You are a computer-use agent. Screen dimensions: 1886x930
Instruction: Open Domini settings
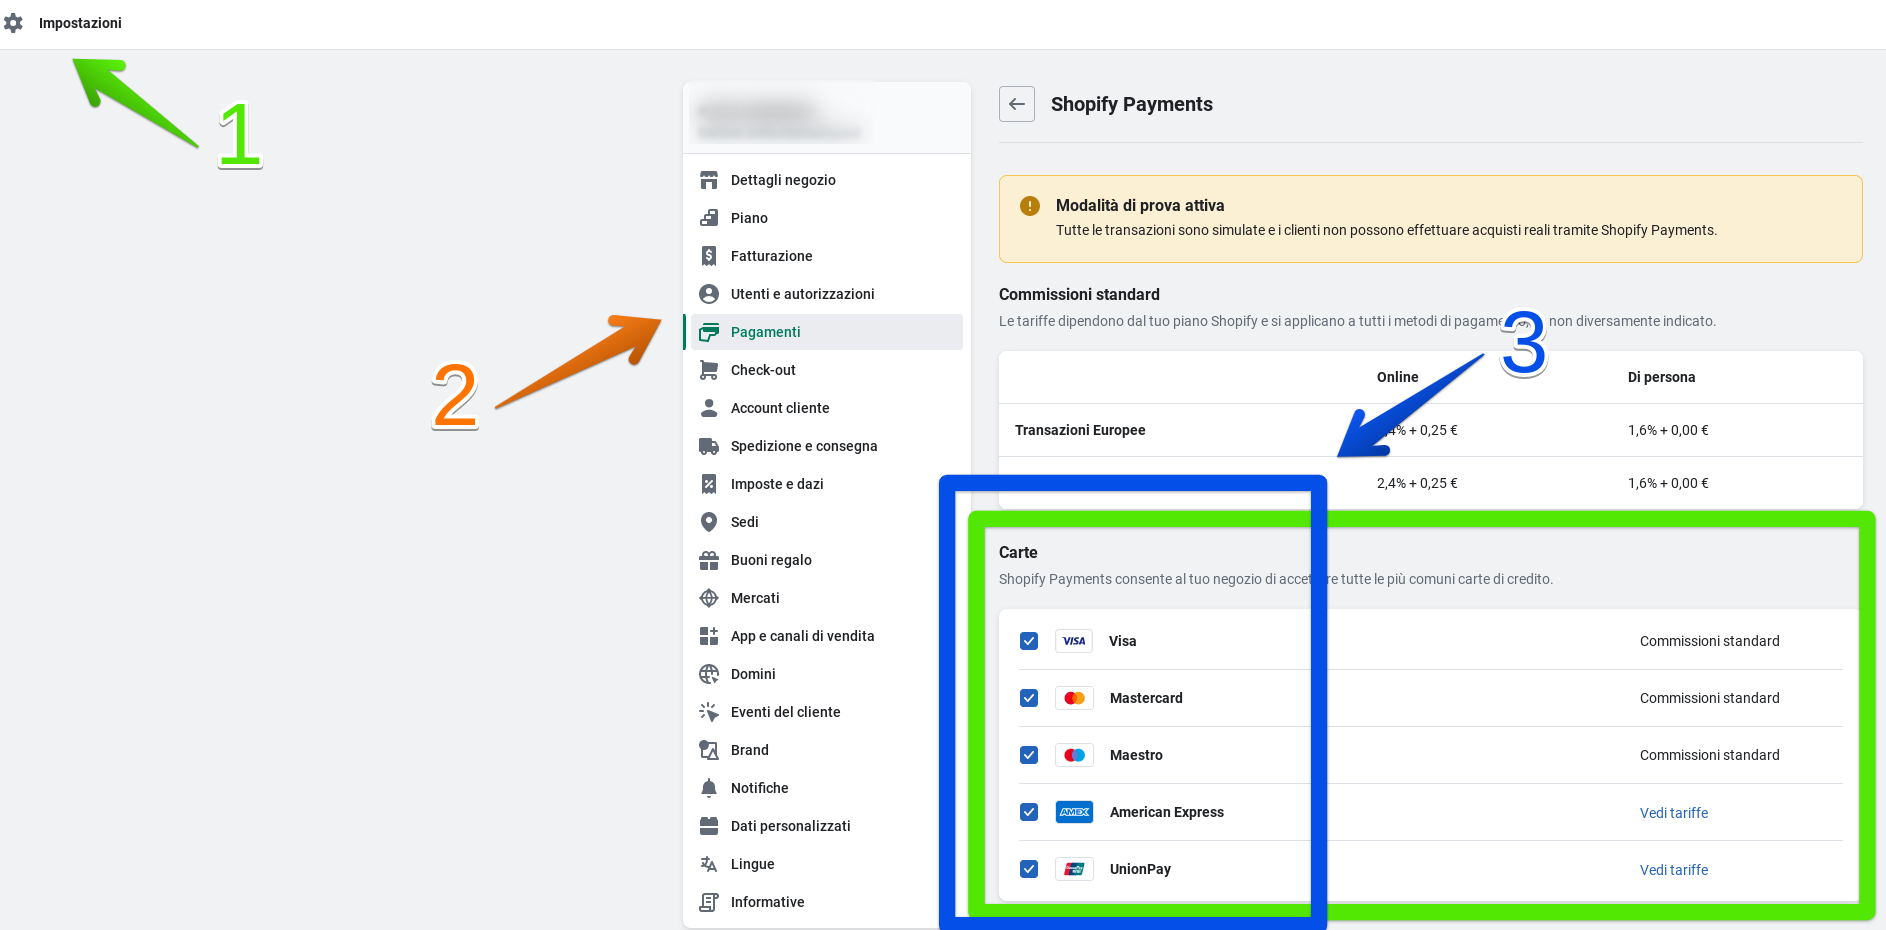826,674
